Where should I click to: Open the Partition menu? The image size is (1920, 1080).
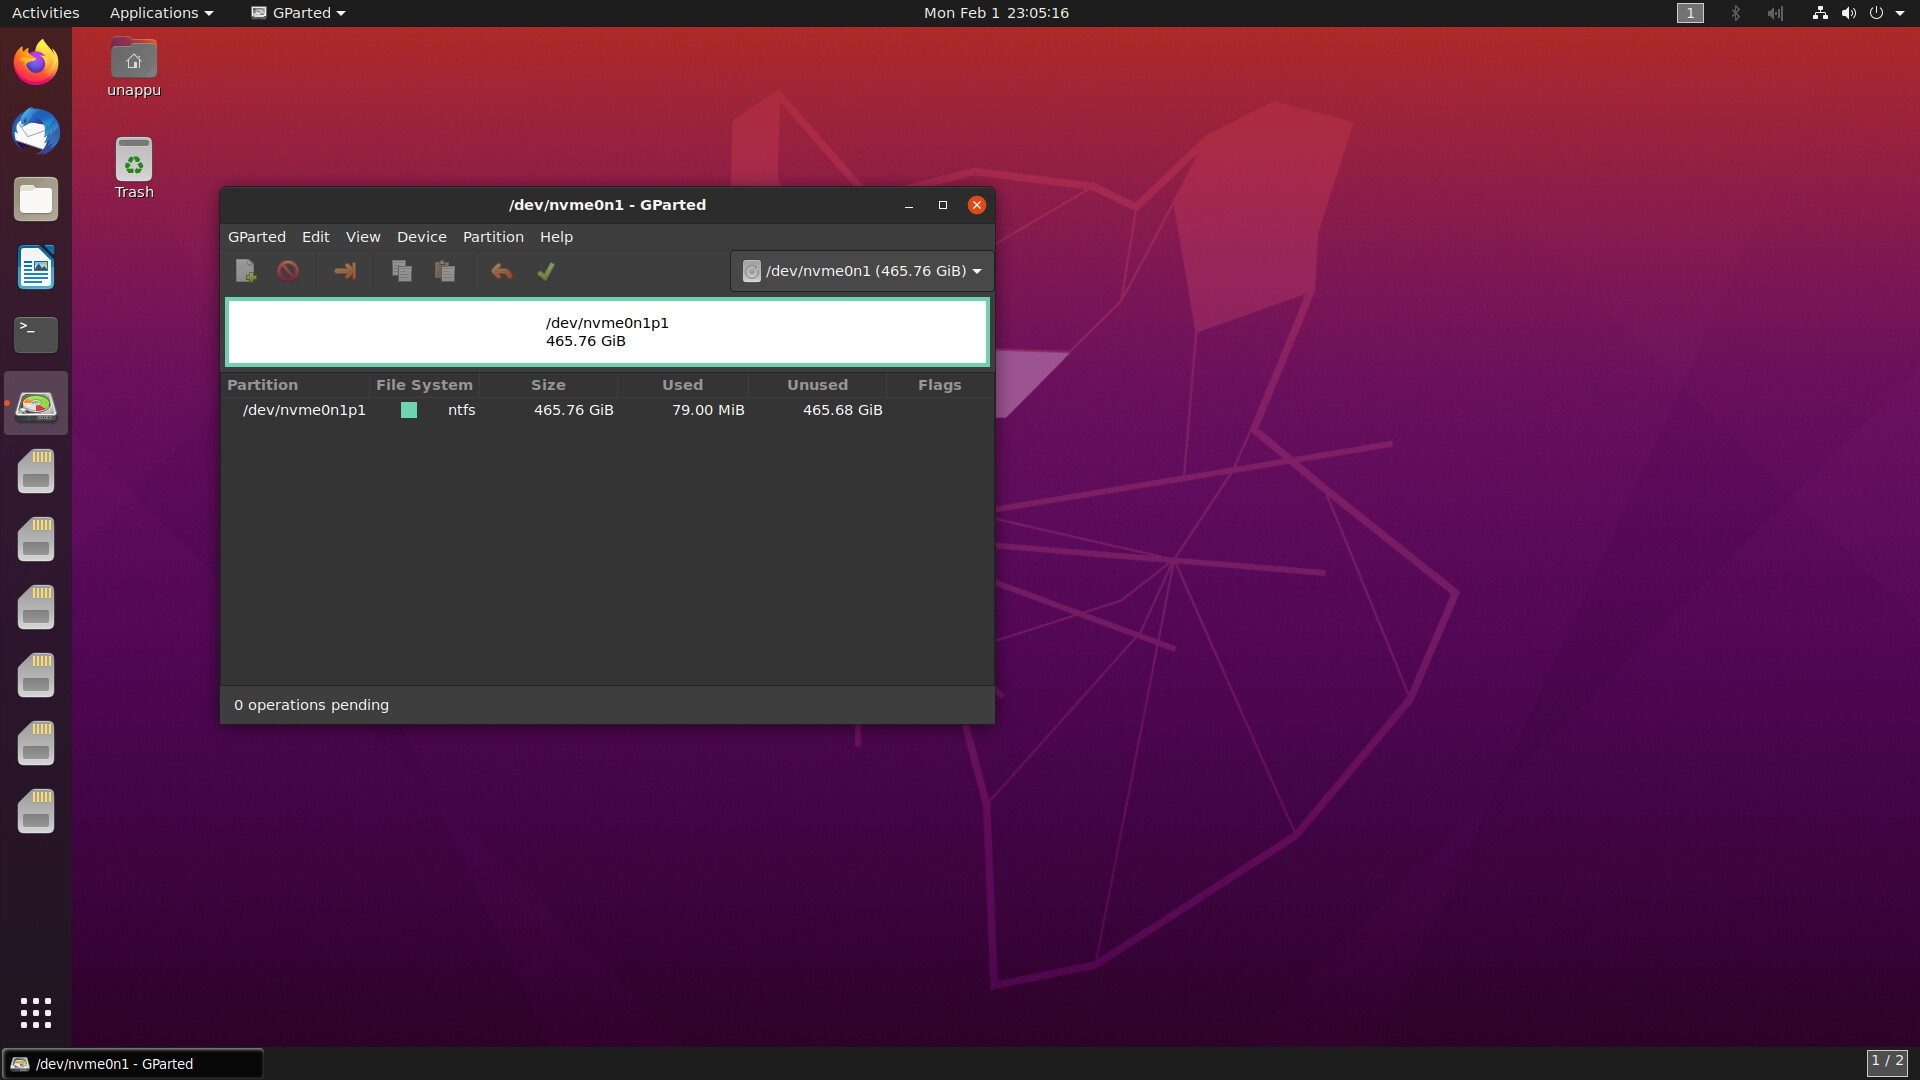pos(493,237)
